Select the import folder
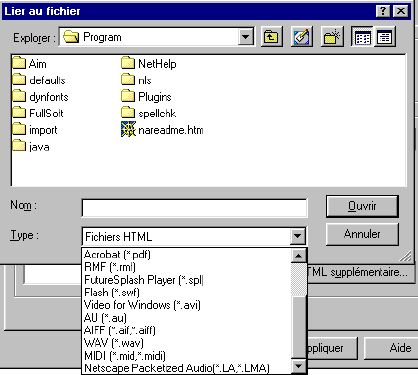The width and height of the screenshot is (418, 375). pyautogui.click(x=35, y=130)
